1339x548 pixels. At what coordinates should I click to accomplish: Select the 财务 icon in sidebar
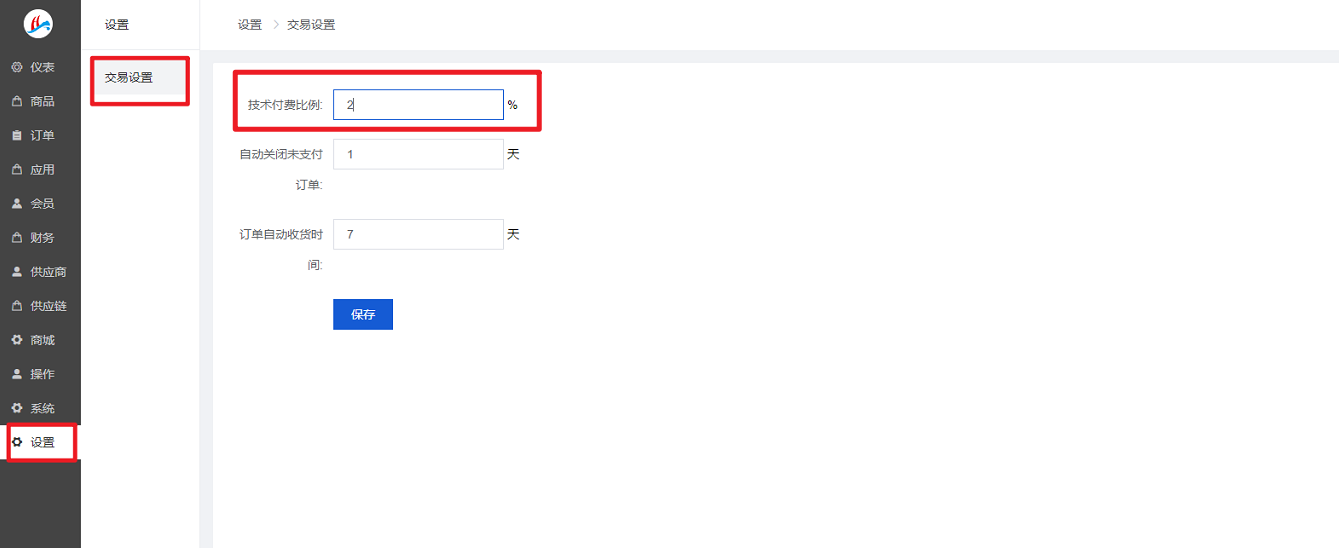[16, 238]
